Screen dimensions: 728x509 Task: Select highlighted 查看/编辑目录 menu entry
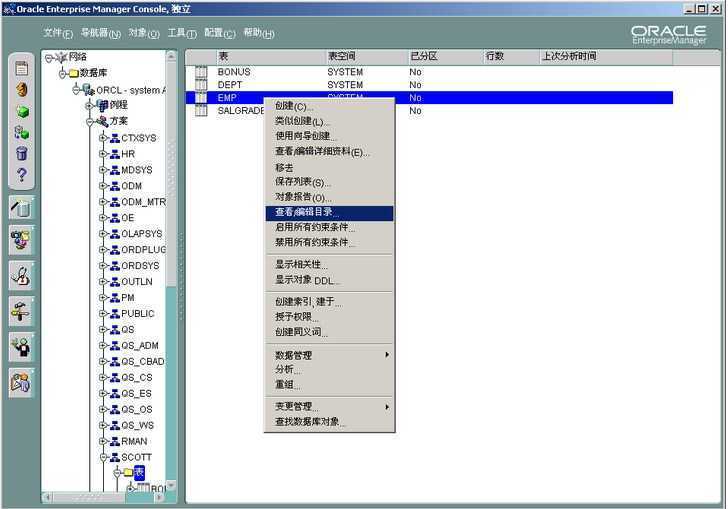tap(329, 212)
